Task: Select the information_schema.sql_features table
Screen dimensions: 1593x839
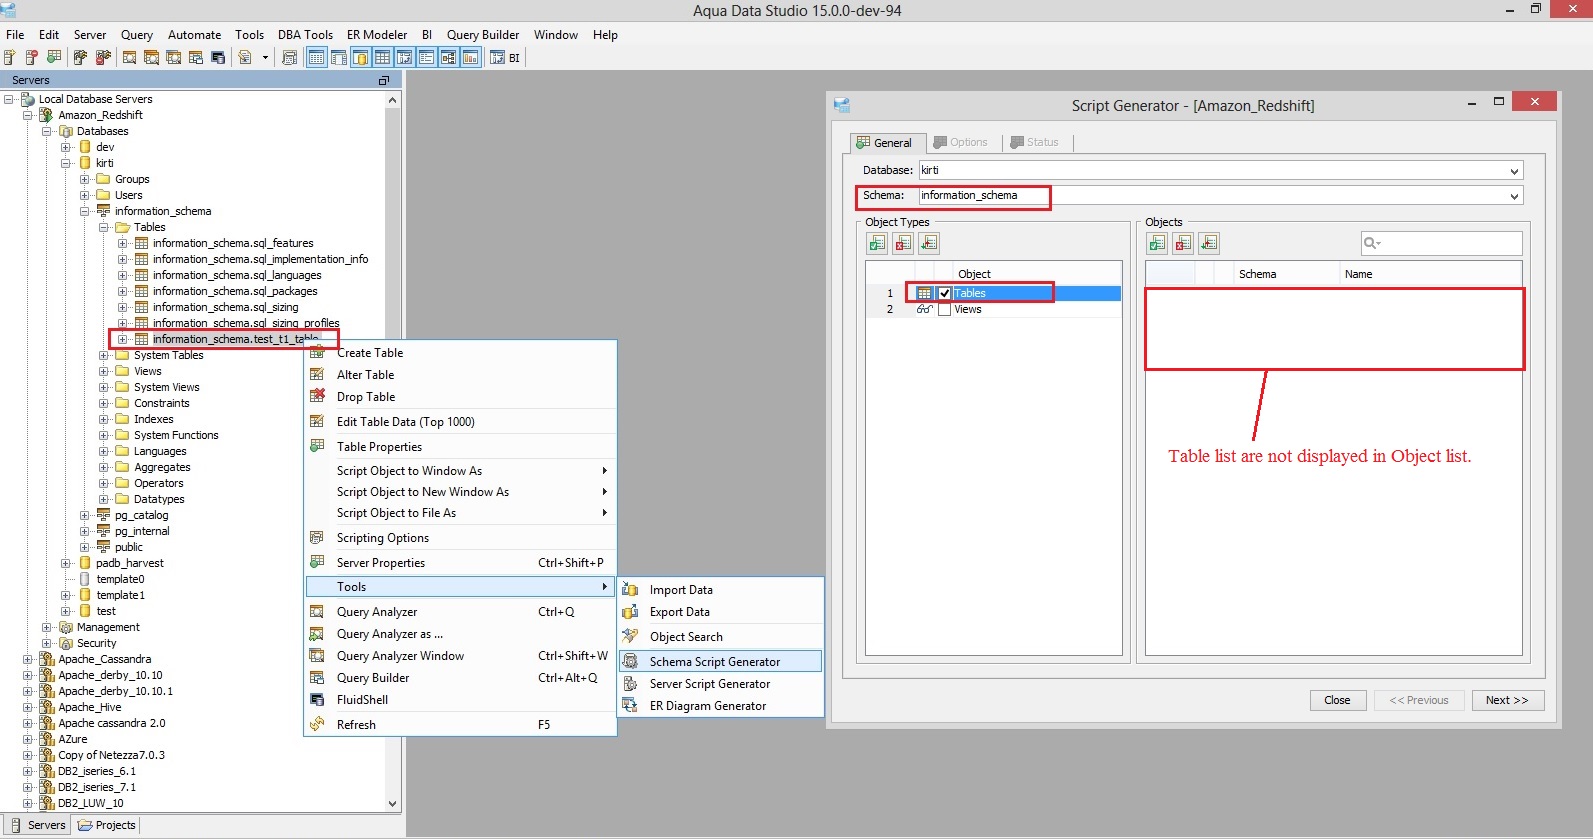Action: [x=233, y=243]
